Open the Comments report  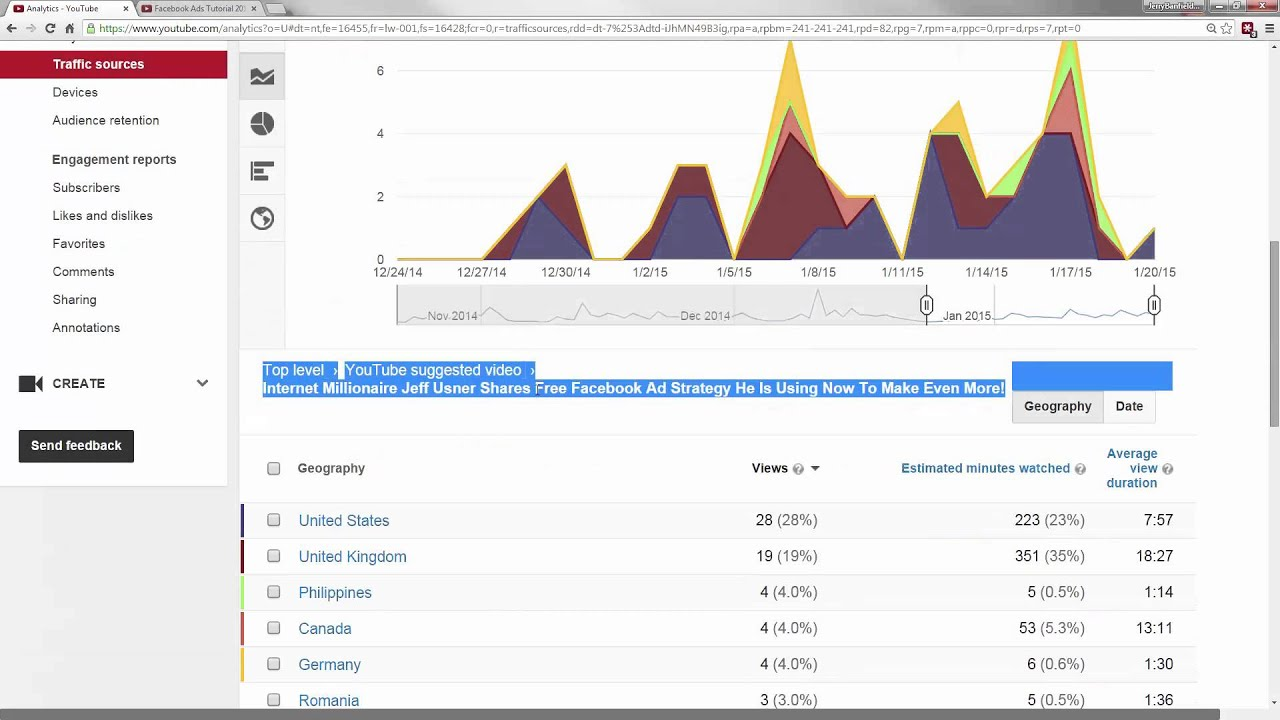click(x=83, y=272)
